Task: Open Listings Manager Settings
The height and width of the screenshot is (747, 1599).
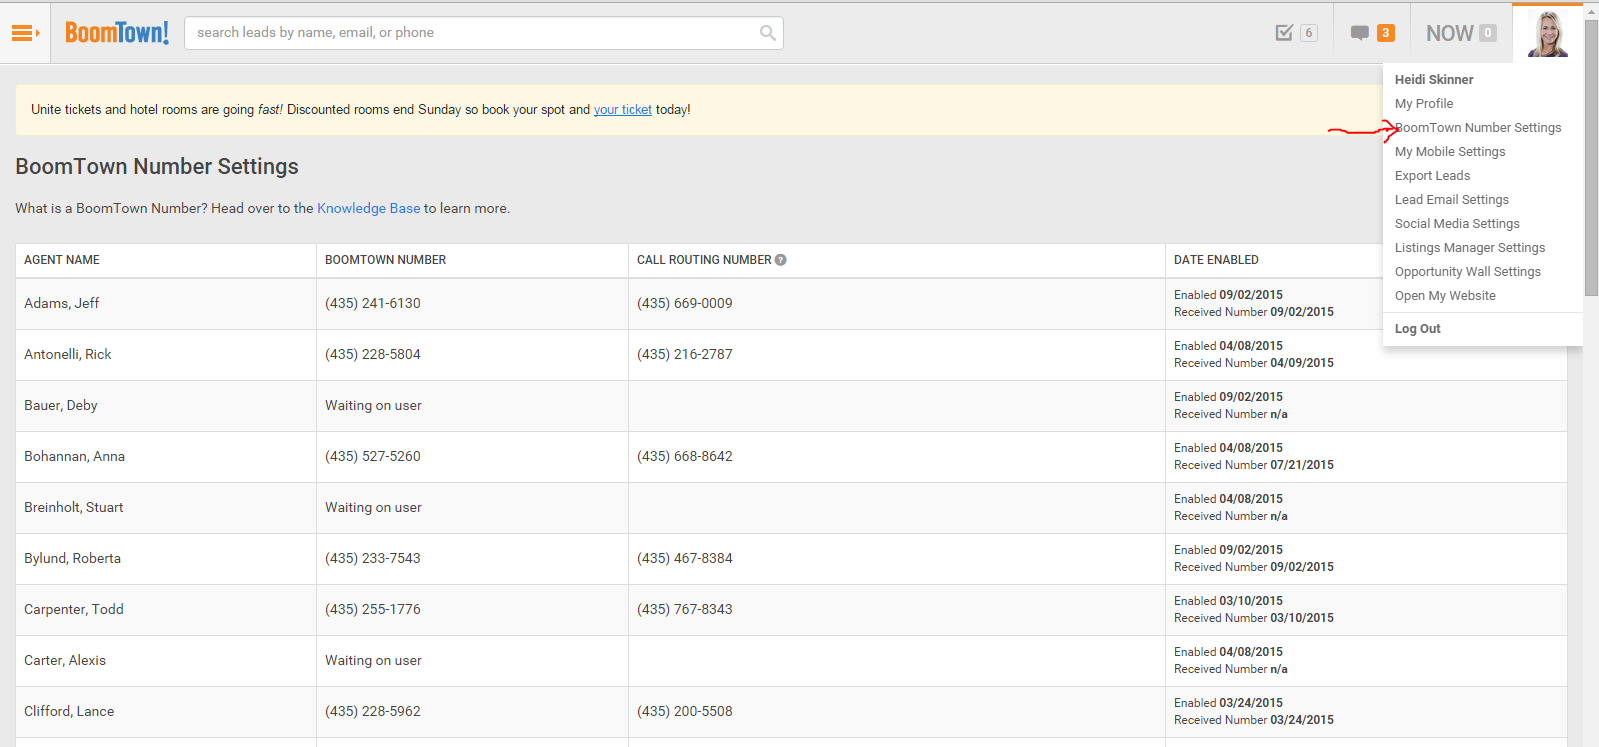Action: point(1470,248)
